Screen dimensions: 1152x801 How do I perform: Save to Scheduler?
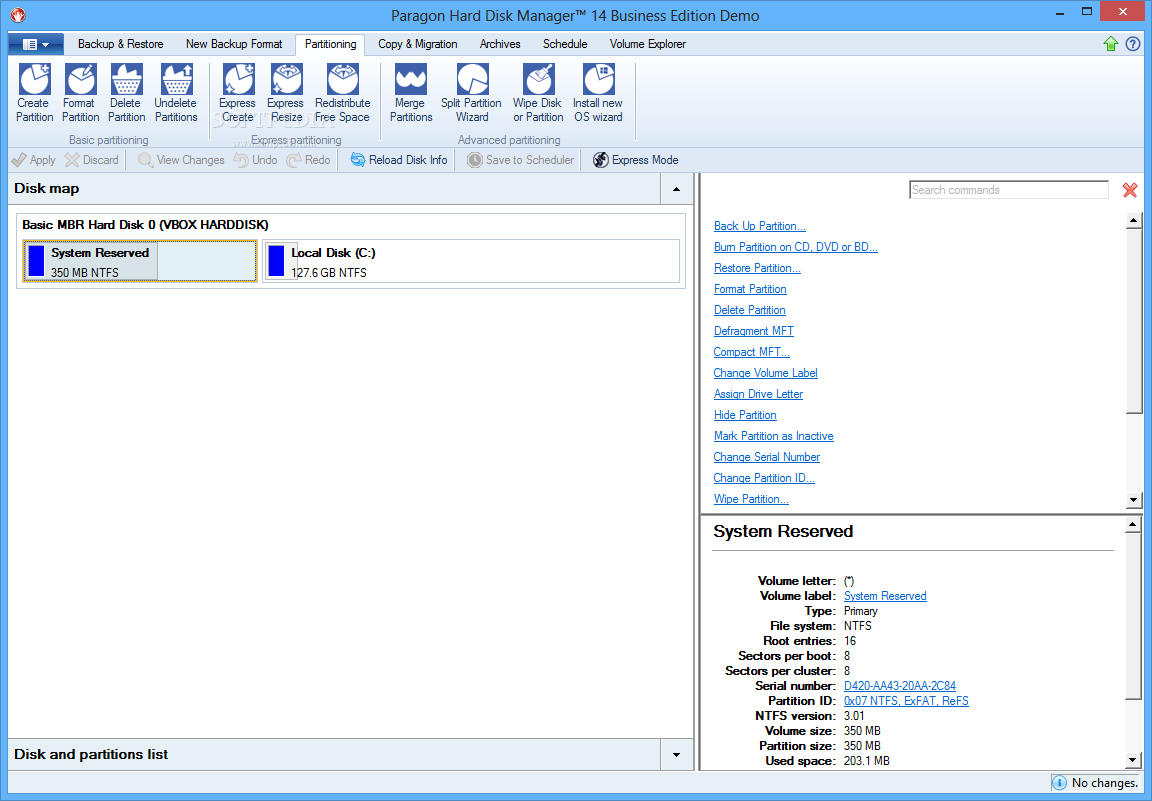521,159
